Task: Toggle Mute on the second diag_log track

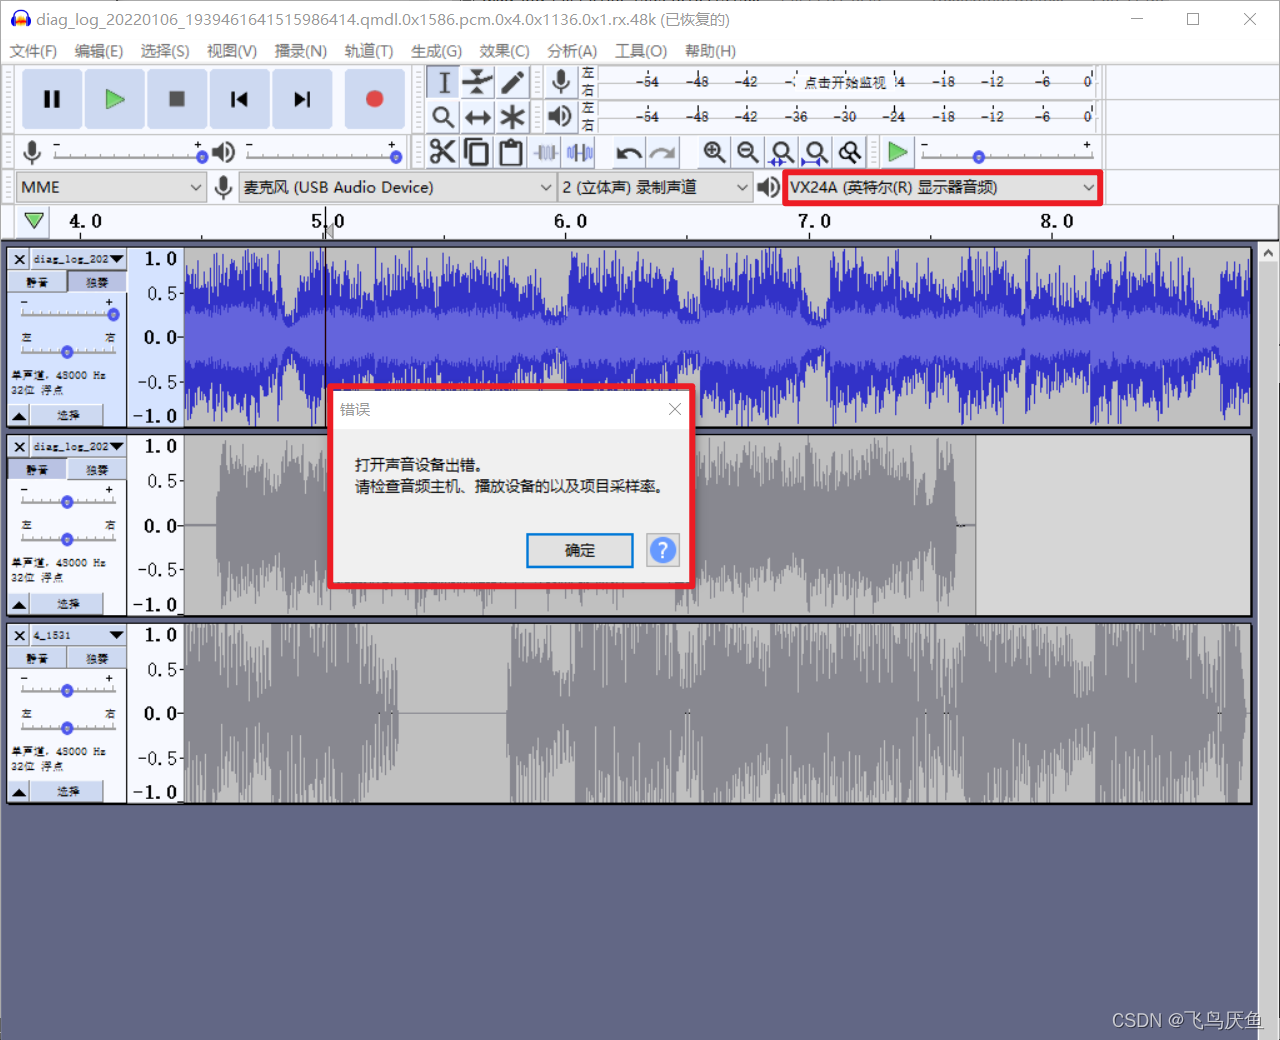Action: click(37, 470)
